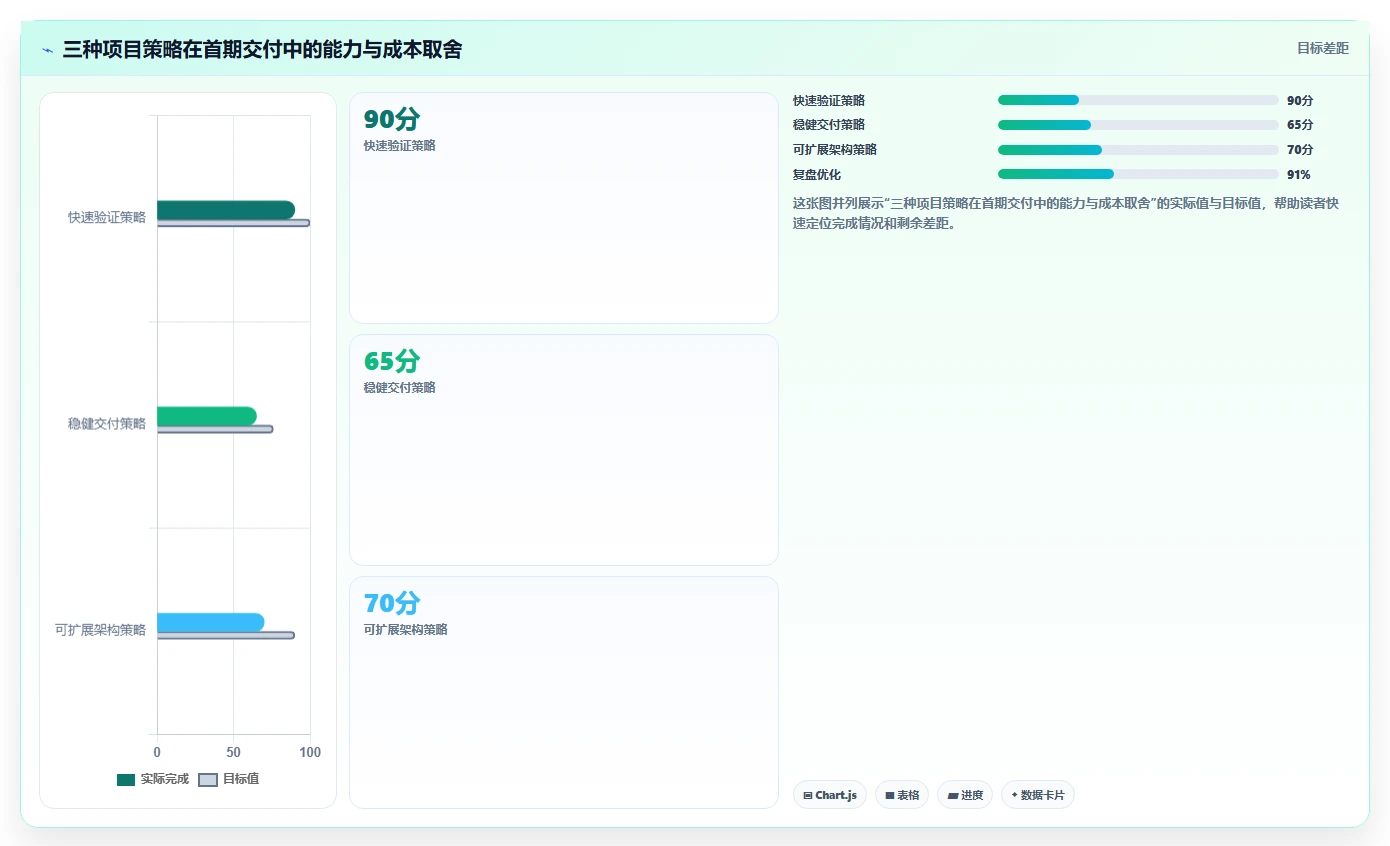Click the 快速验证策略 label in the progress list
Image resolution: width=1390 pixels, height=846 pixels.
coord(829,100)
